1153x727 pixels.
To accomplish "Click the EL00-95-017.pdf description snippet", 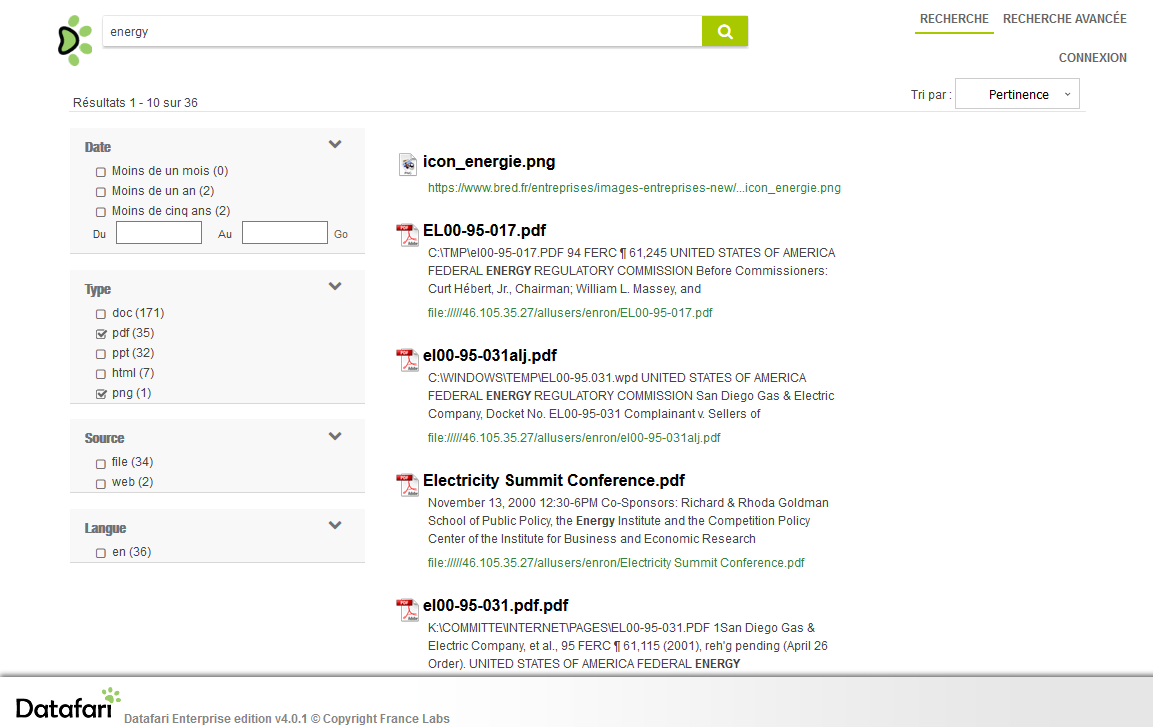I will click(632, 271).
